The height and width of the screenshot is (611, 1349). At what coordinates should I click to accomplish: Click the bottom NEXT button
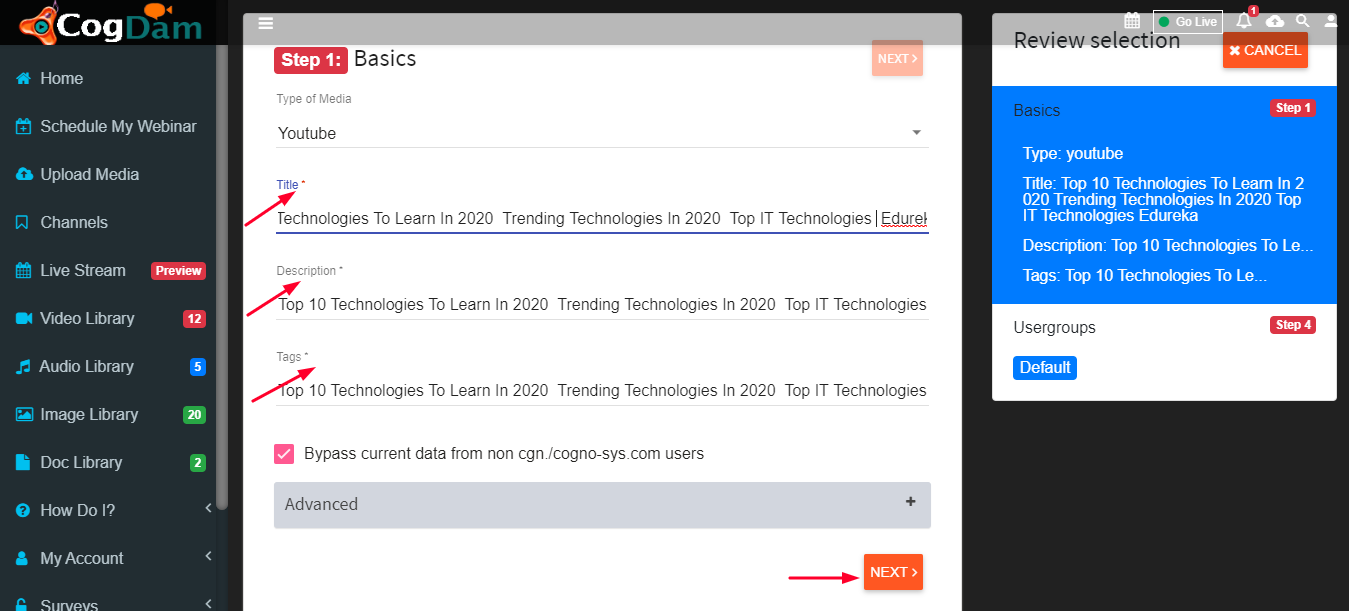click(893, 572)
